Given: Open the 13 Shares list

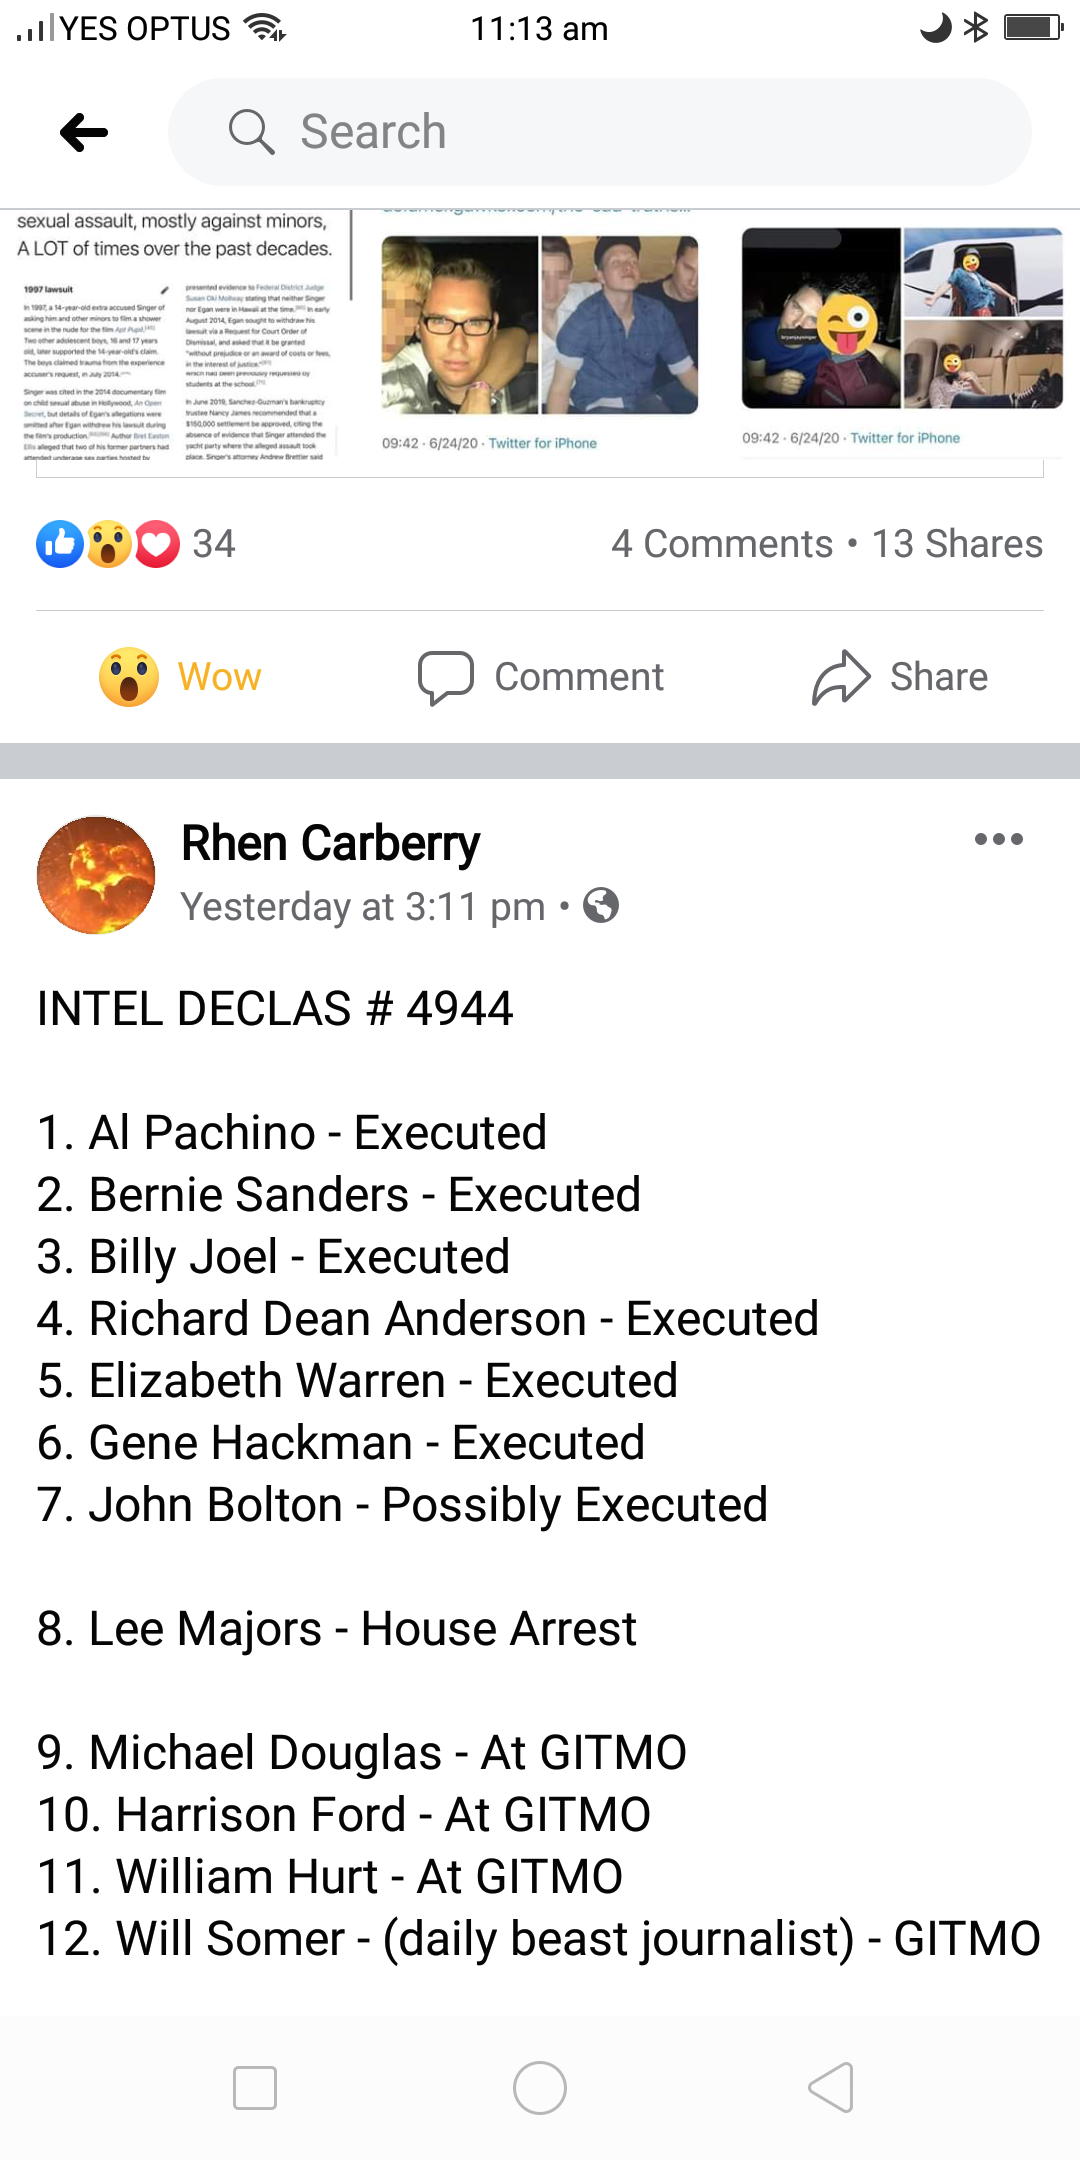Looking at the screenshot, I should click(x=957, y=544).
